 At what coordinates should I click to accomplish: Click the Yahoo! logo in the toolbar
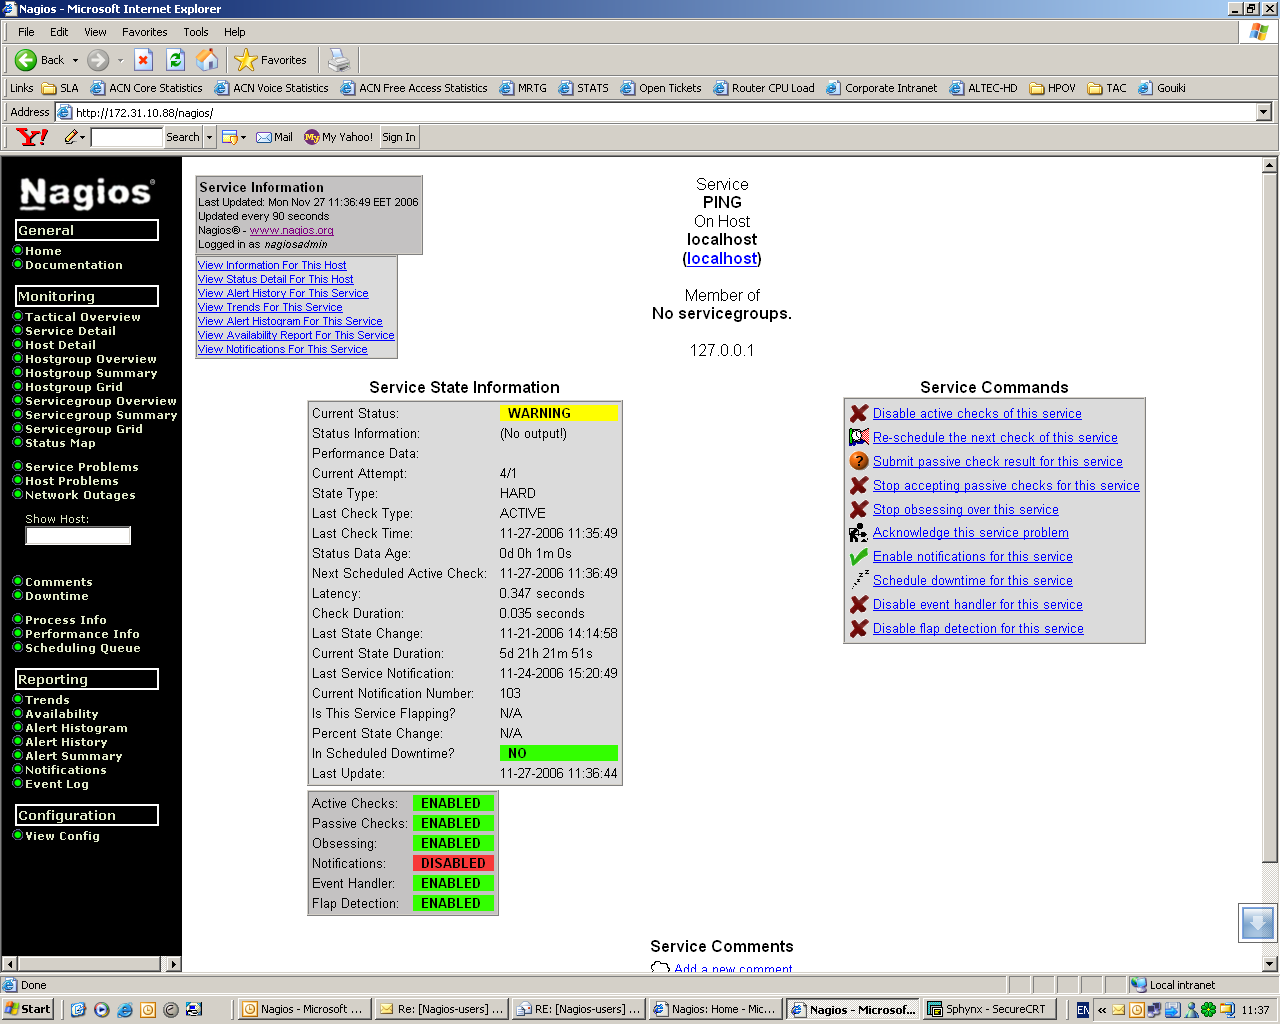click(x=32, y=137)
